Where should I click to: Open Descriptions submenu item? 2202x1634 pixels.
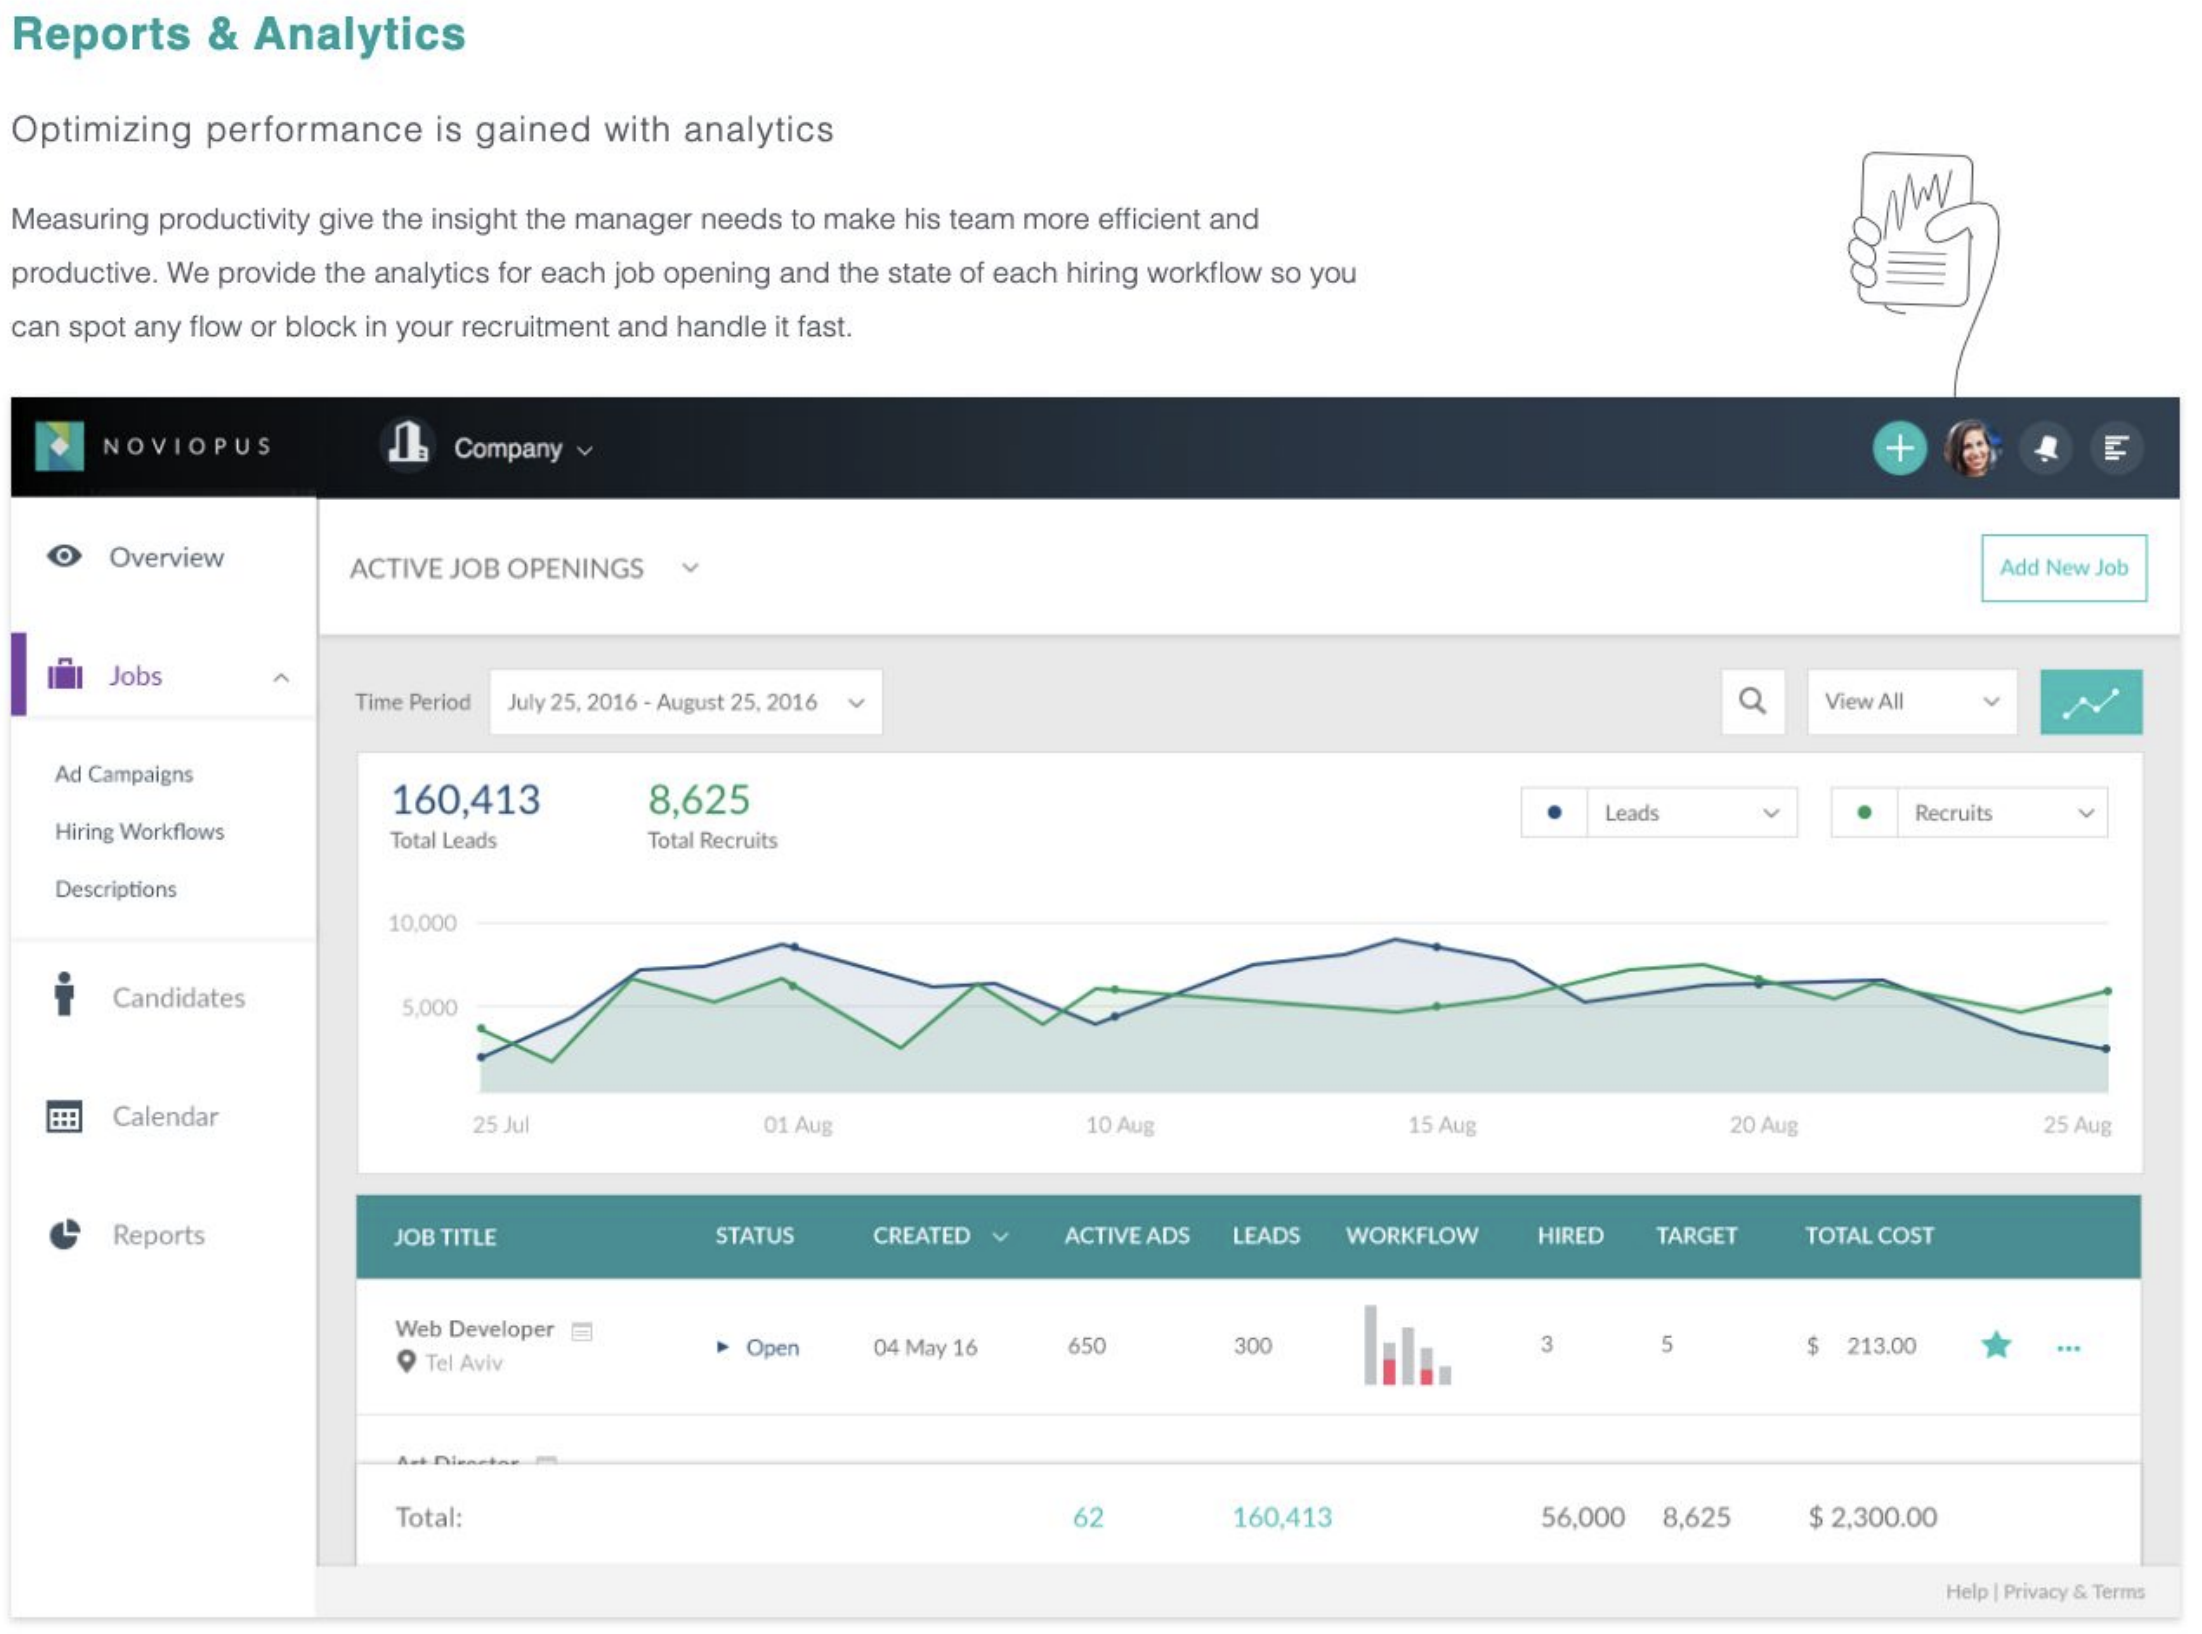115,888
